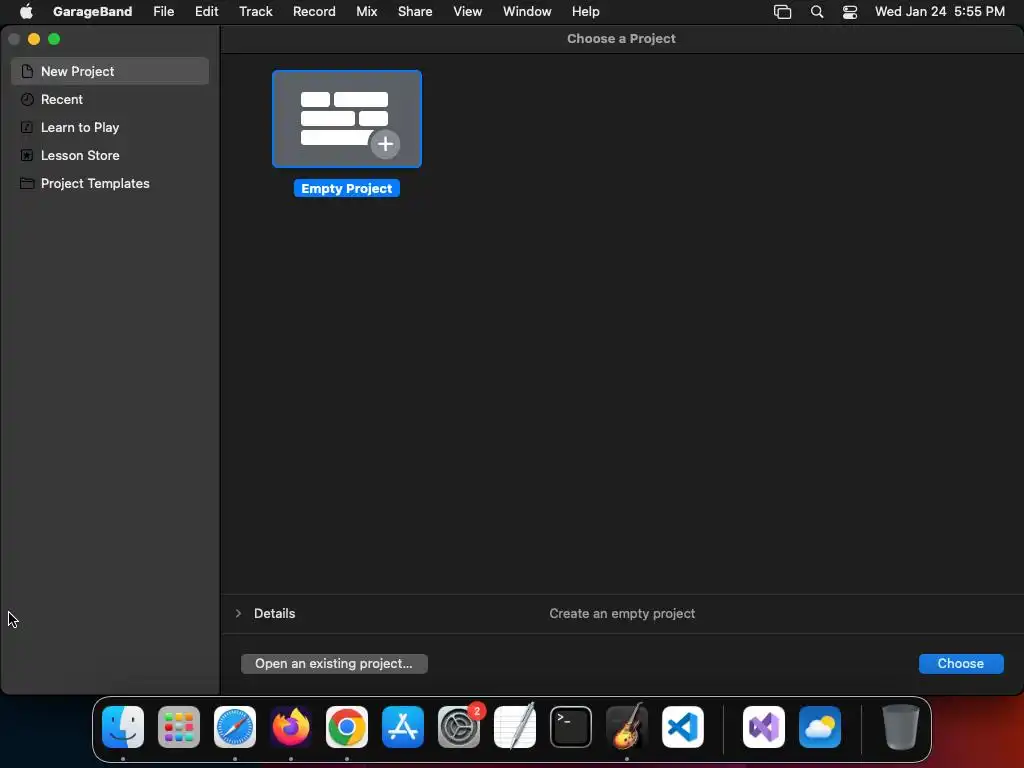Viewport: 1024px width, 768px height.
Task: Open TextEdit from the Dock
Action: tap(515, 726)
